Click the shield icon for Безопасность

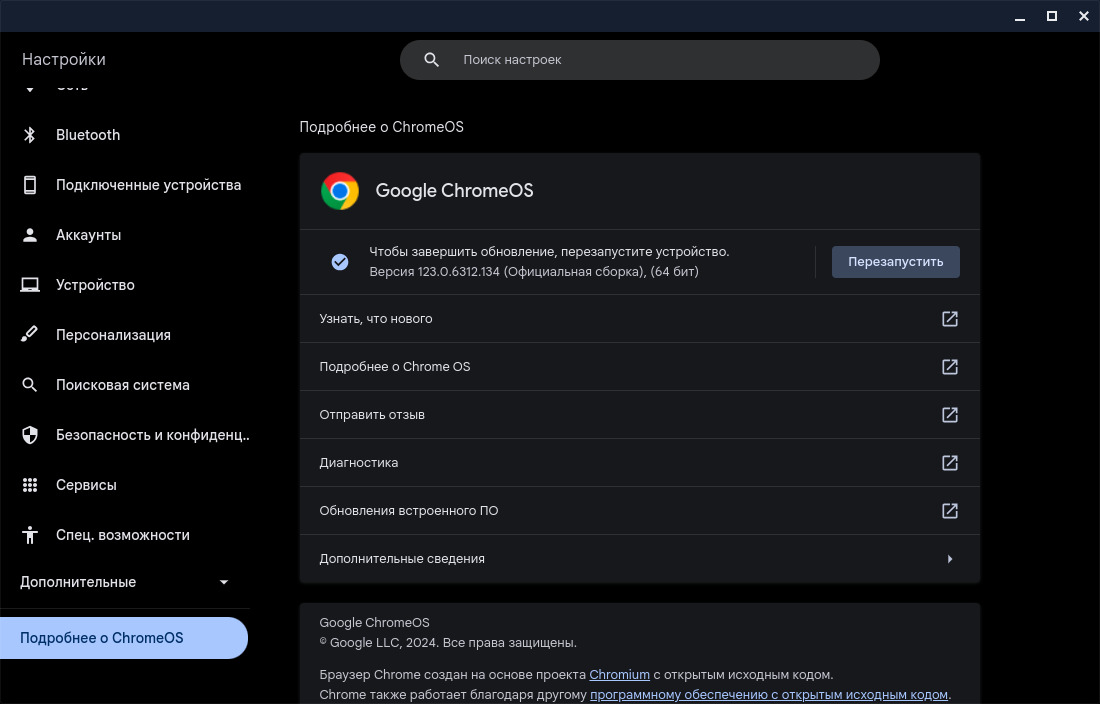(x=30, y=435)
